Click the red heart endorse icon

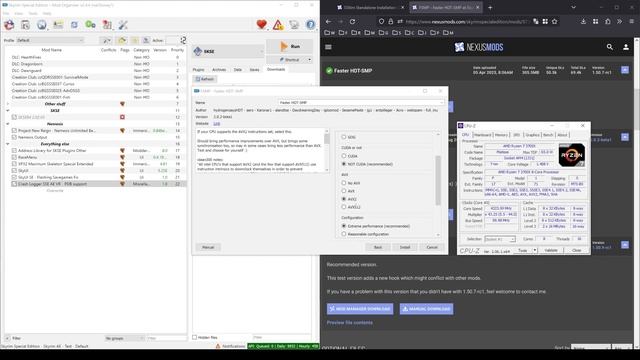[x=262, y=25]
